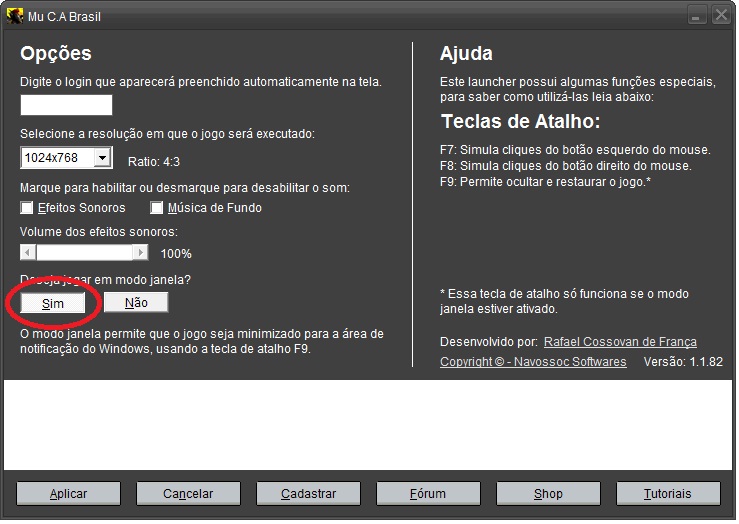Choose Não for window mode
This screenshot has width=739, height=524.
point(136,303)
